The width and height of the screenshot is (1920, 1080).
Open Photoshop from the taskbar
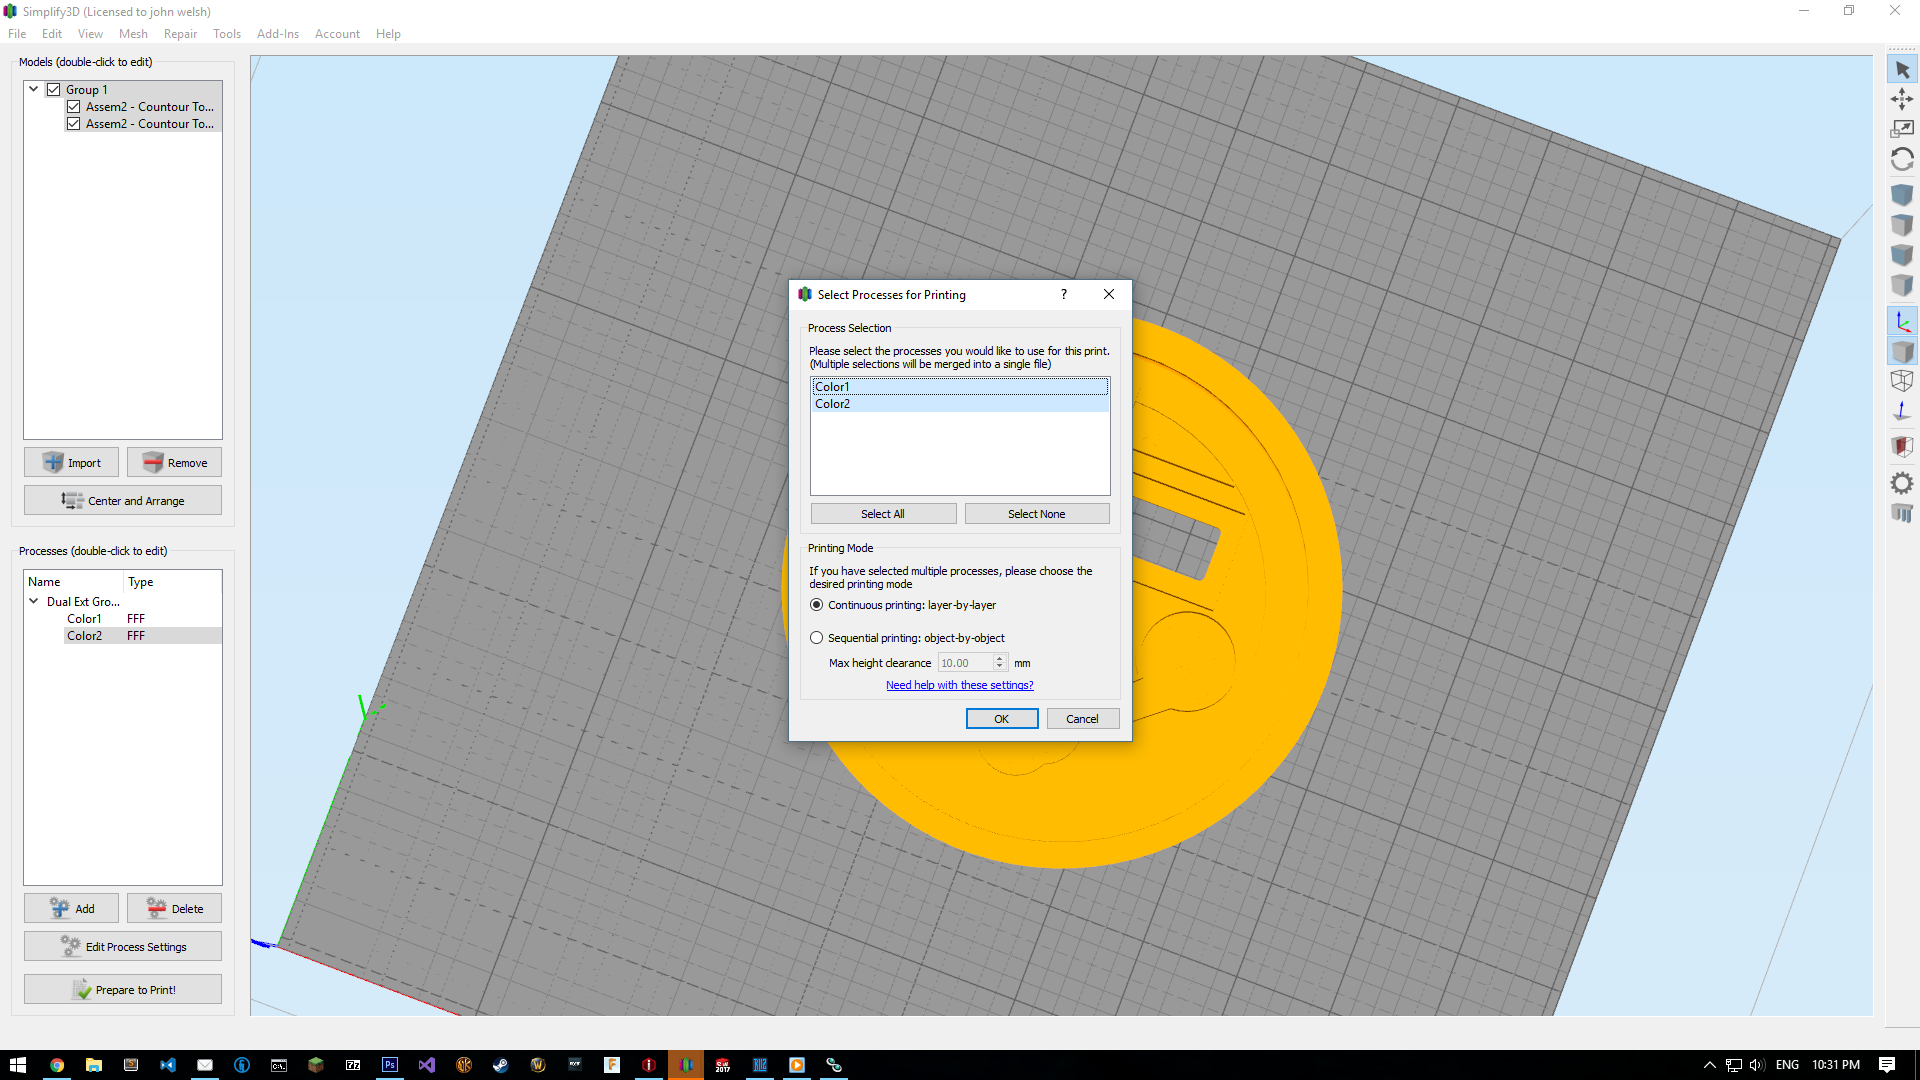coord(390,1065)
